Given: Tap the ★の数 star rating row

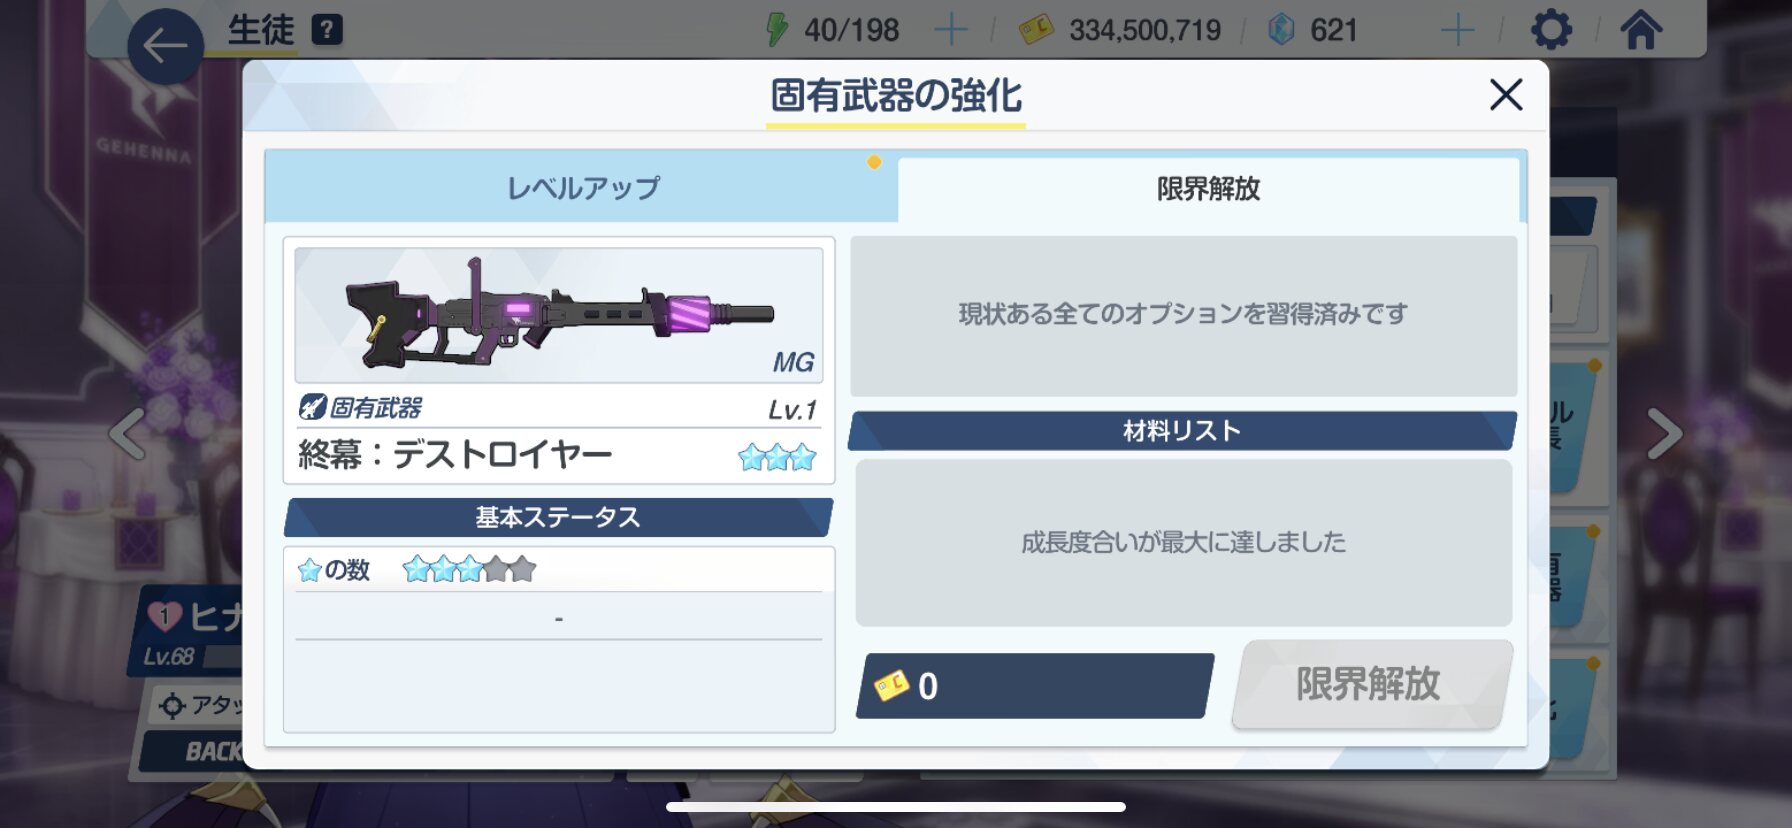Looking at the screenshot, I should point(559,570).
